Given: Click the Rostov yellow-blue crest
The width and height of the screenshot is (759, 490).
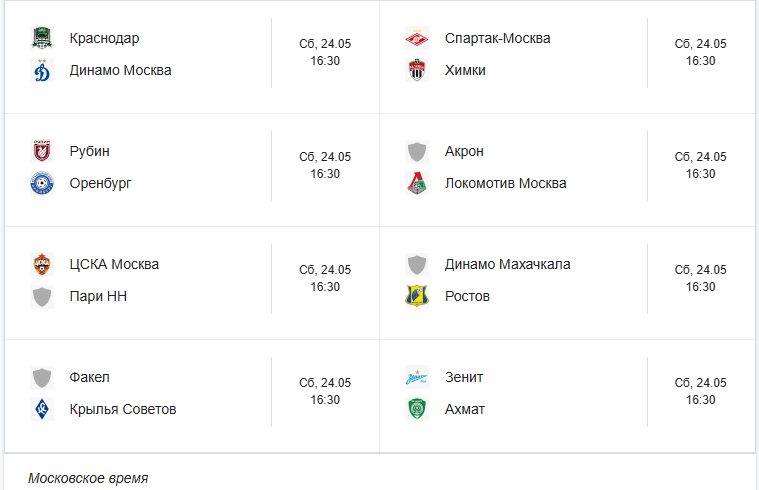Looking at the screenshot, I should click(x=417, y=296).
